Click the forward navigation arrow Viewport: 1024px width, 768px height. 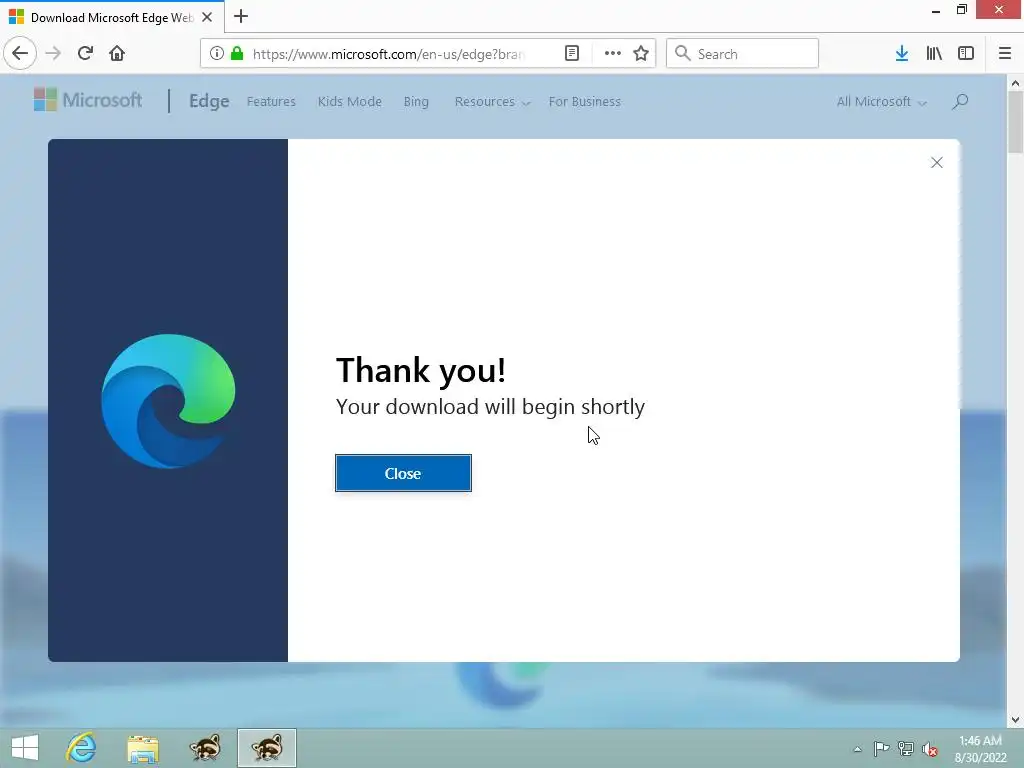click(x=53, y=53)
